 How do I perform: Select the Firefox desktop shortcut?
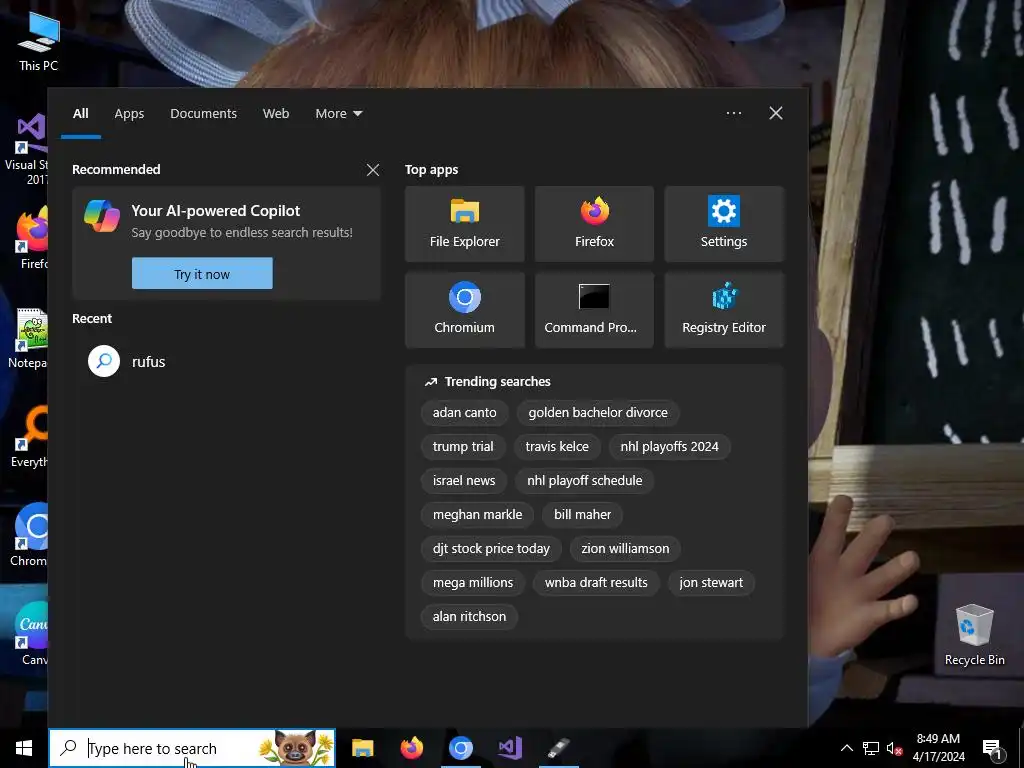point(33,238)
